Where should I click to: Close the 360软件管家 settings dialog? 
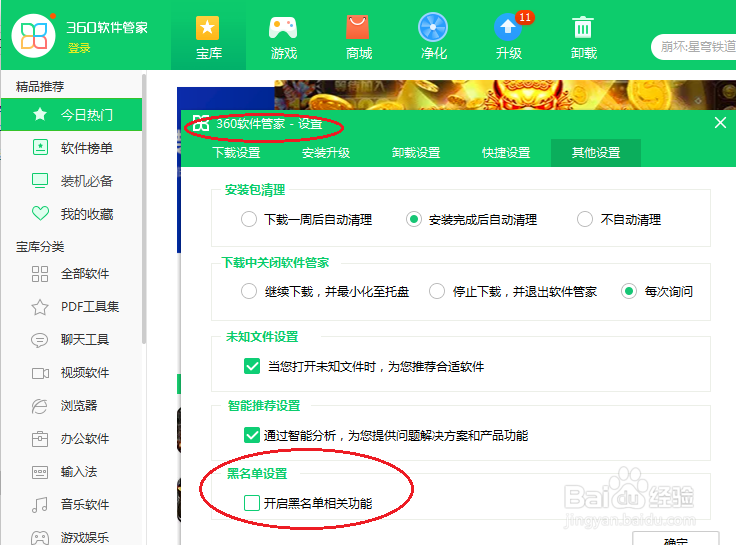[720, 123]
